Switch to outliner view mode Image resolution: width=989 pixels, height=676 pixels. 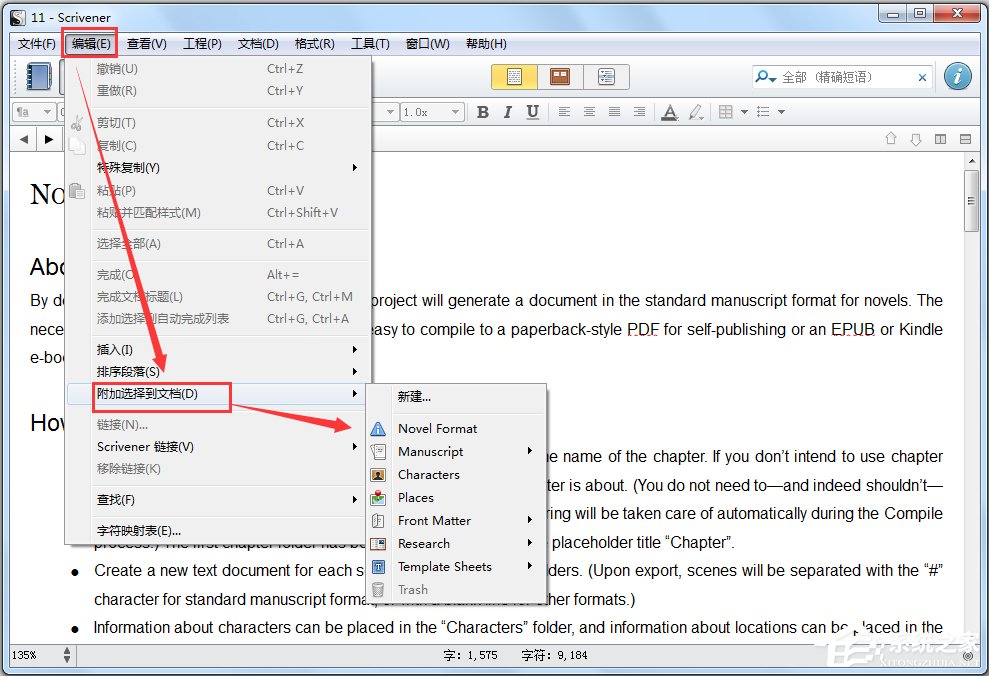click(606, 77)
